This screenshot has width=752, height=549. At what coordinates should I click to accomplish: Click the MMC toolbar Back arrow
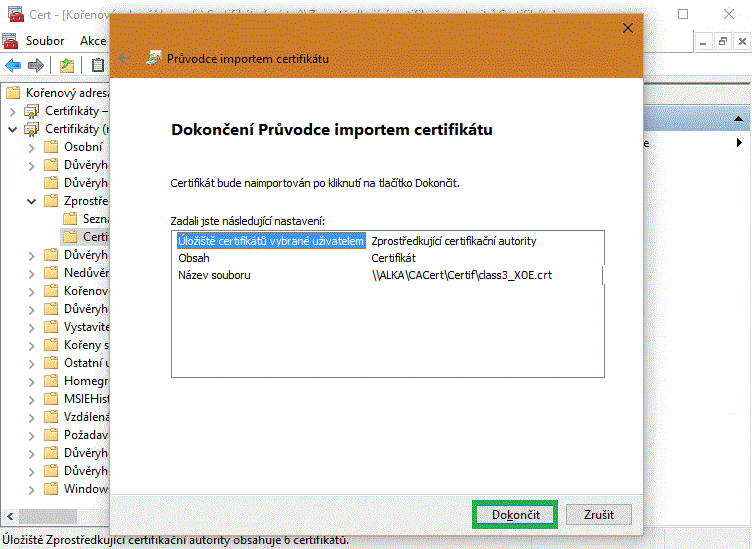13,66
